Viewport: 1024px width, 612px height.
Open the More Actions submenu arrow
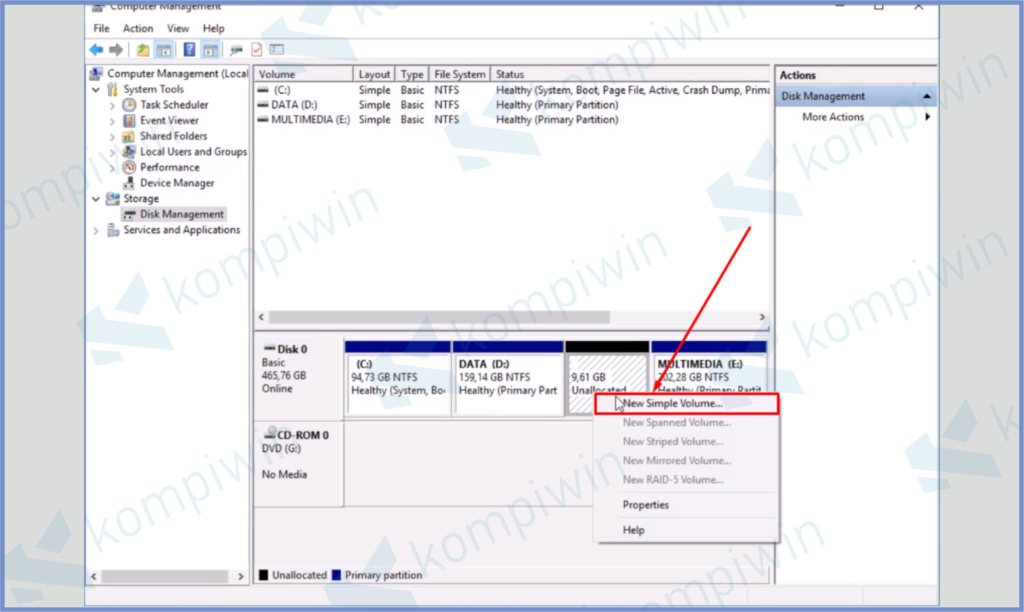927,116
